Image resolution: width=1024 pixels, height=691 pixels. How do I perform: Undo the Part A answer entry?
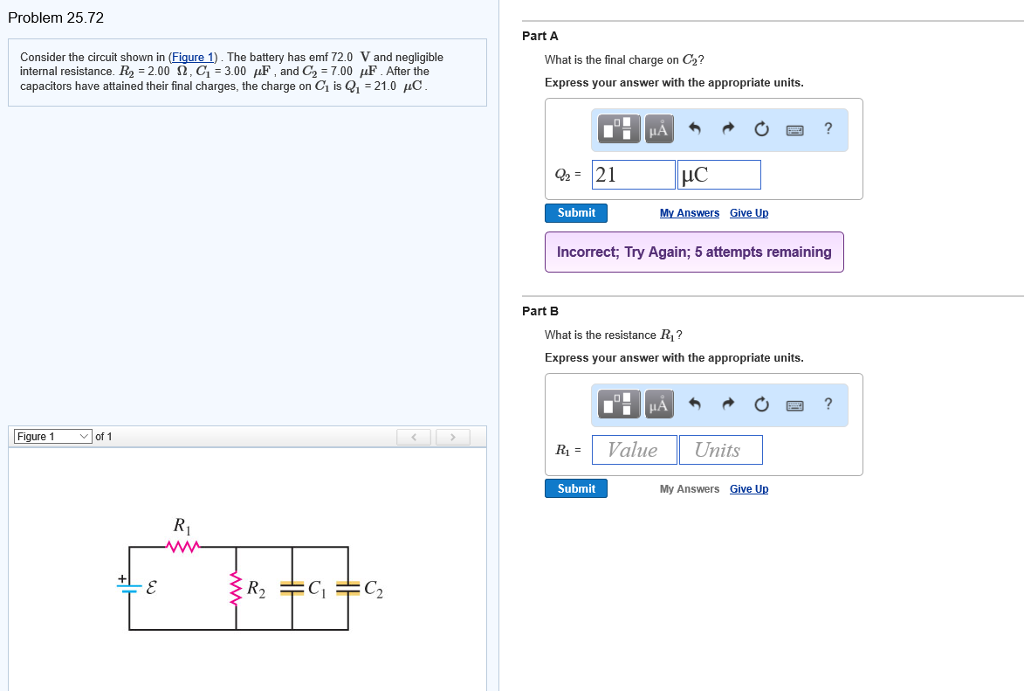[694, 128]
